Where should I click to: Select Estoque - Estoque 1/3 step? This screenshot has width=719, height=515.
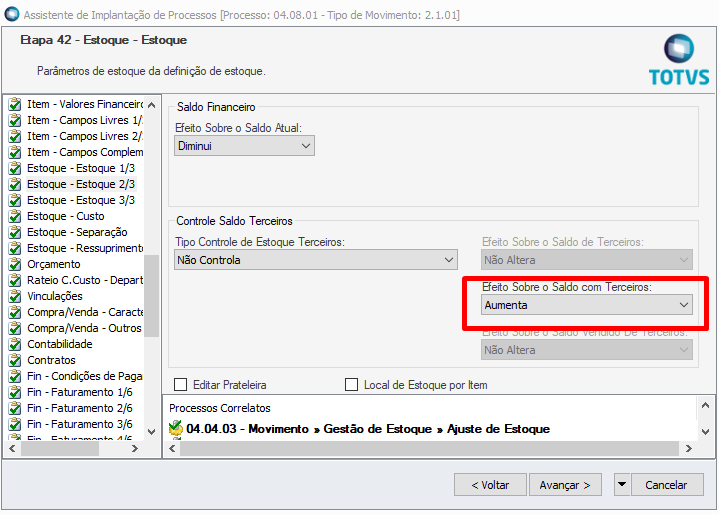pyautogui.click(x=81, y=168)
